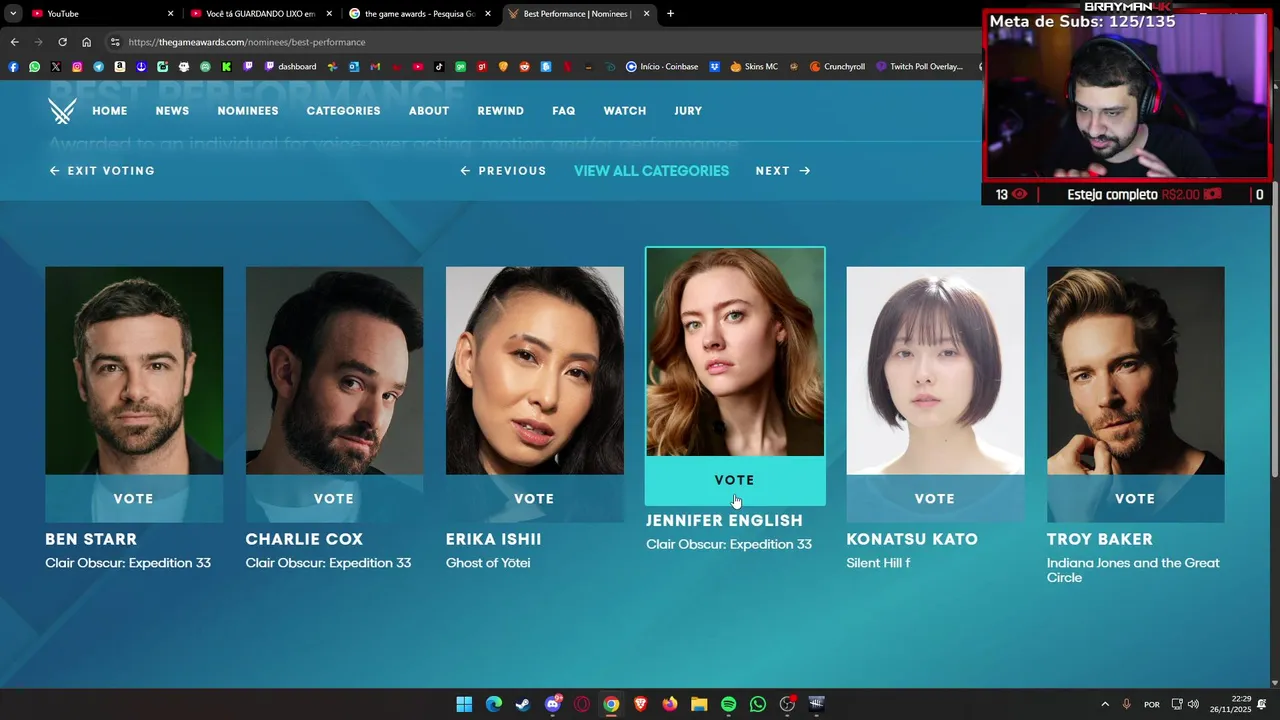The image size is (1280, 720).
Task: Vote for Konatsu Kato
Action: click(935, 499)
